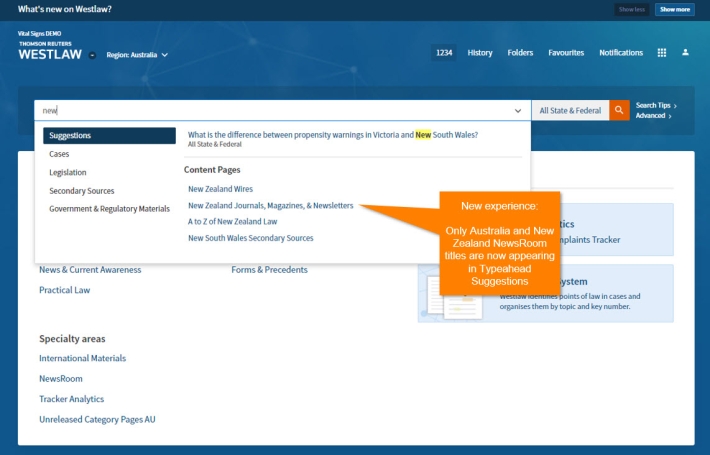The image size is (710, 455).
Task: Expand the search box history chevron
Action: click(x=518, y=110)
